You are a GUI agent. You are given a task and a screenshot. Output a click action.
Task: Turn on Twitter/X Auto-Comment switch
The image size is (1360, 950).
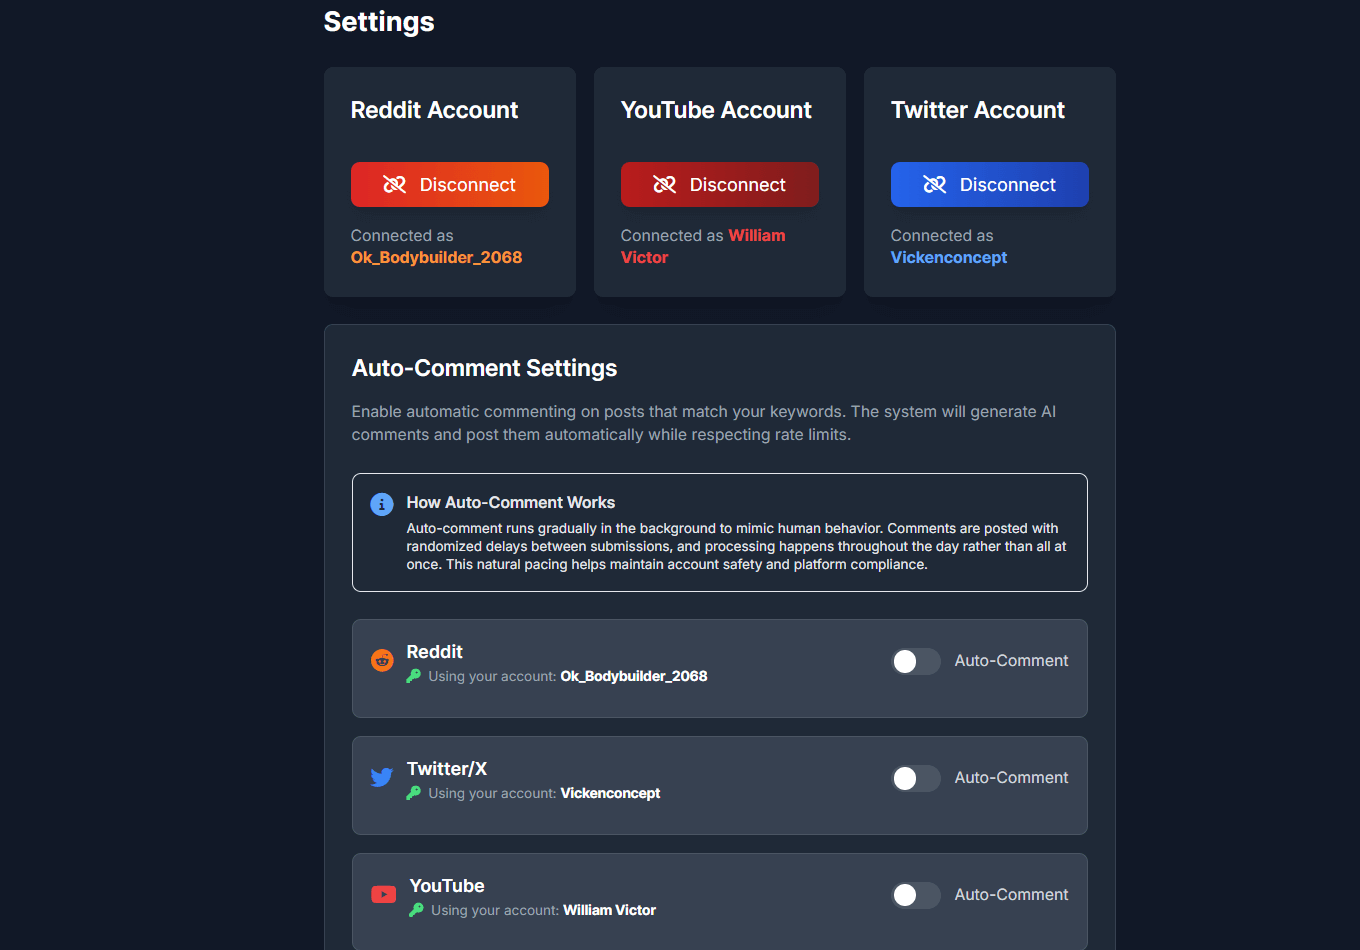pos(916,778)
